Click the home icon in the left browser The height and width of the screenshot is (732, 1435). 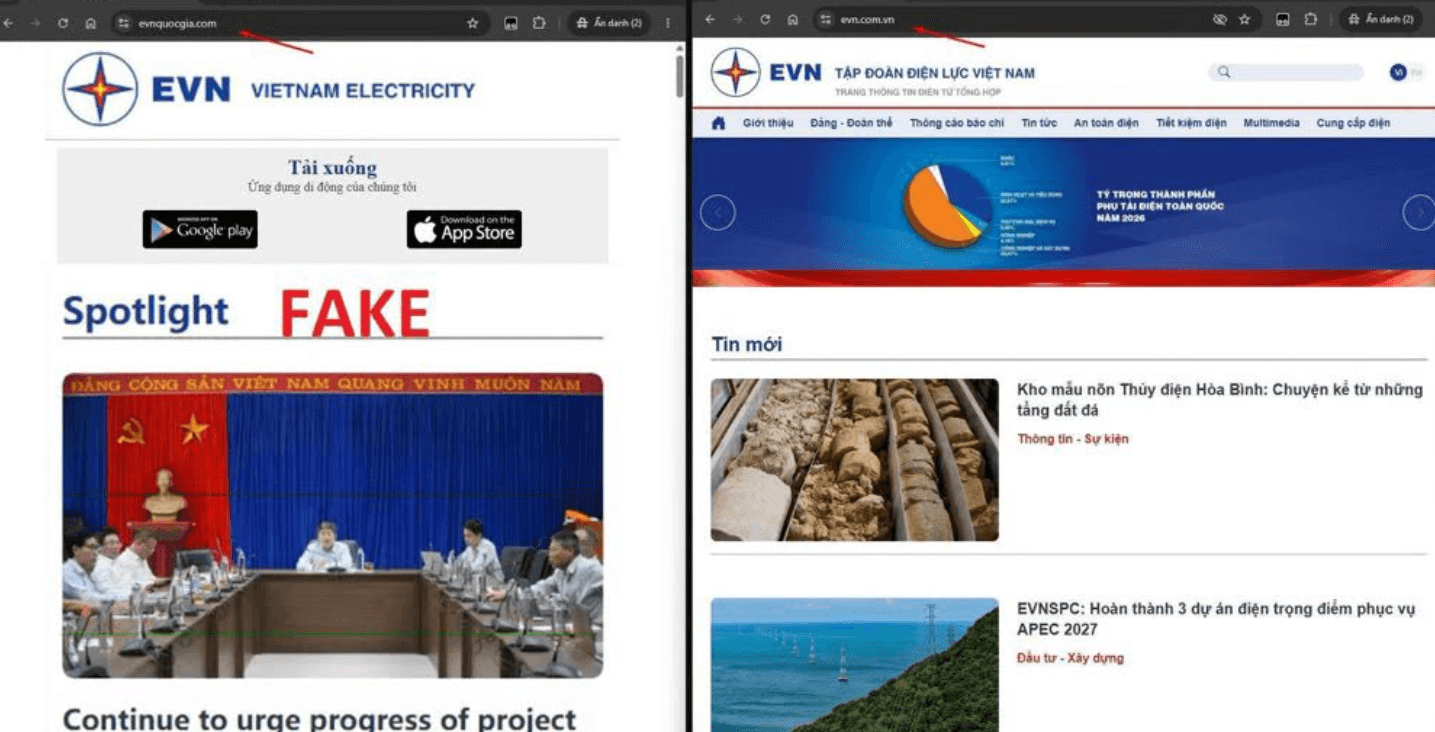(91, 23)
